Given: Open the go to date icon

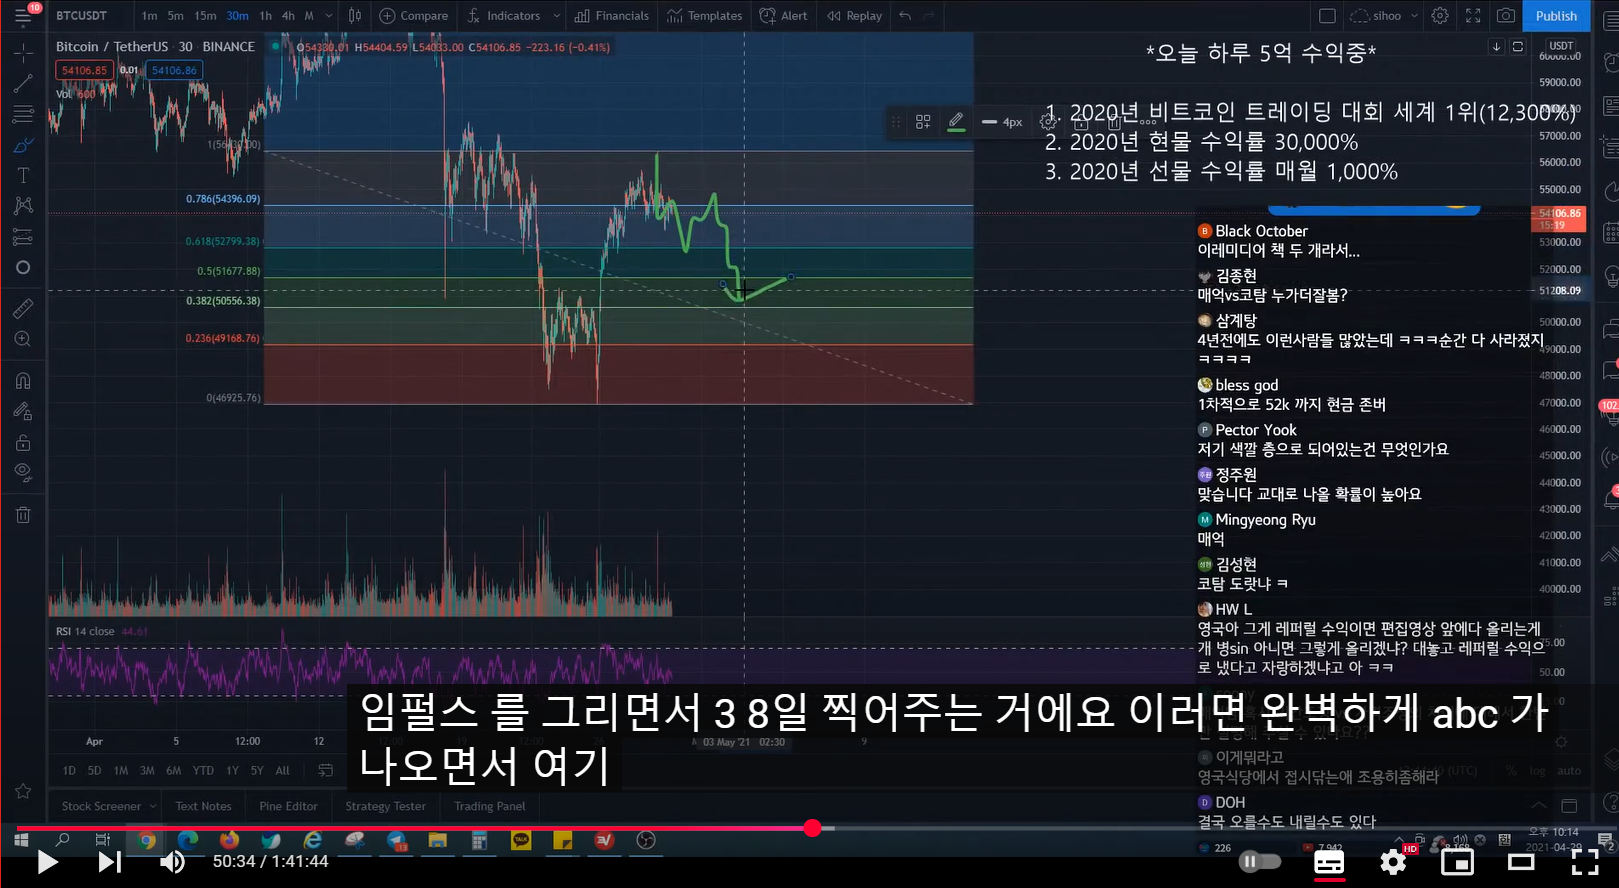Looking at the screenshot, I should (x=325, y=770).
